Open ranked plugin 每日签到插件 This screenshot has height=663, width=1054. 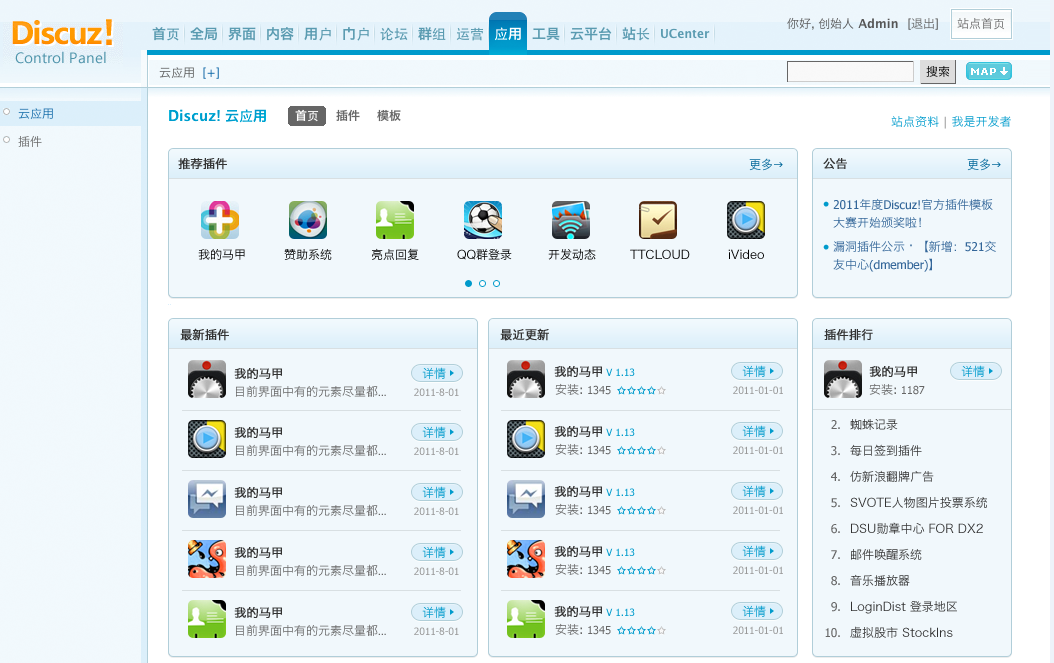885,451
